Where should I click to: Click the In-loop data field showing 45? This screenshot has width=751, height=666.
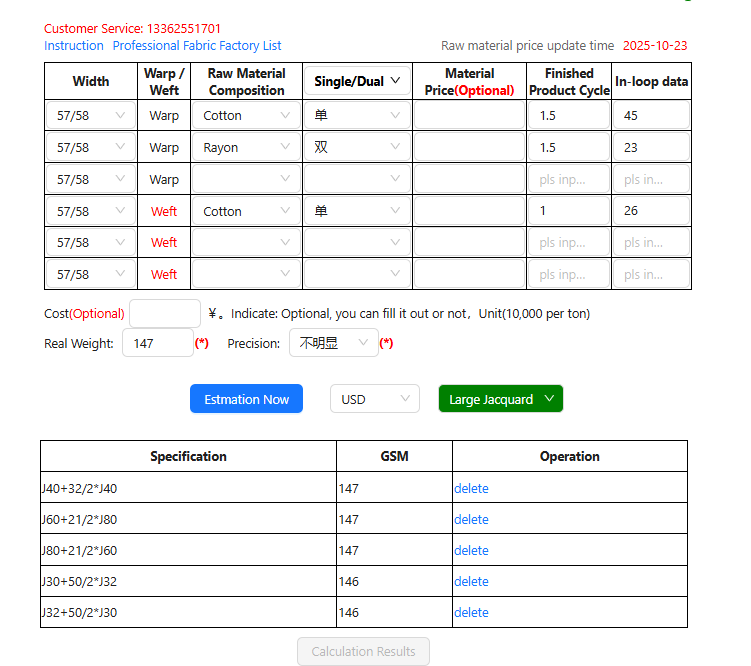click(x=651, y=115)
